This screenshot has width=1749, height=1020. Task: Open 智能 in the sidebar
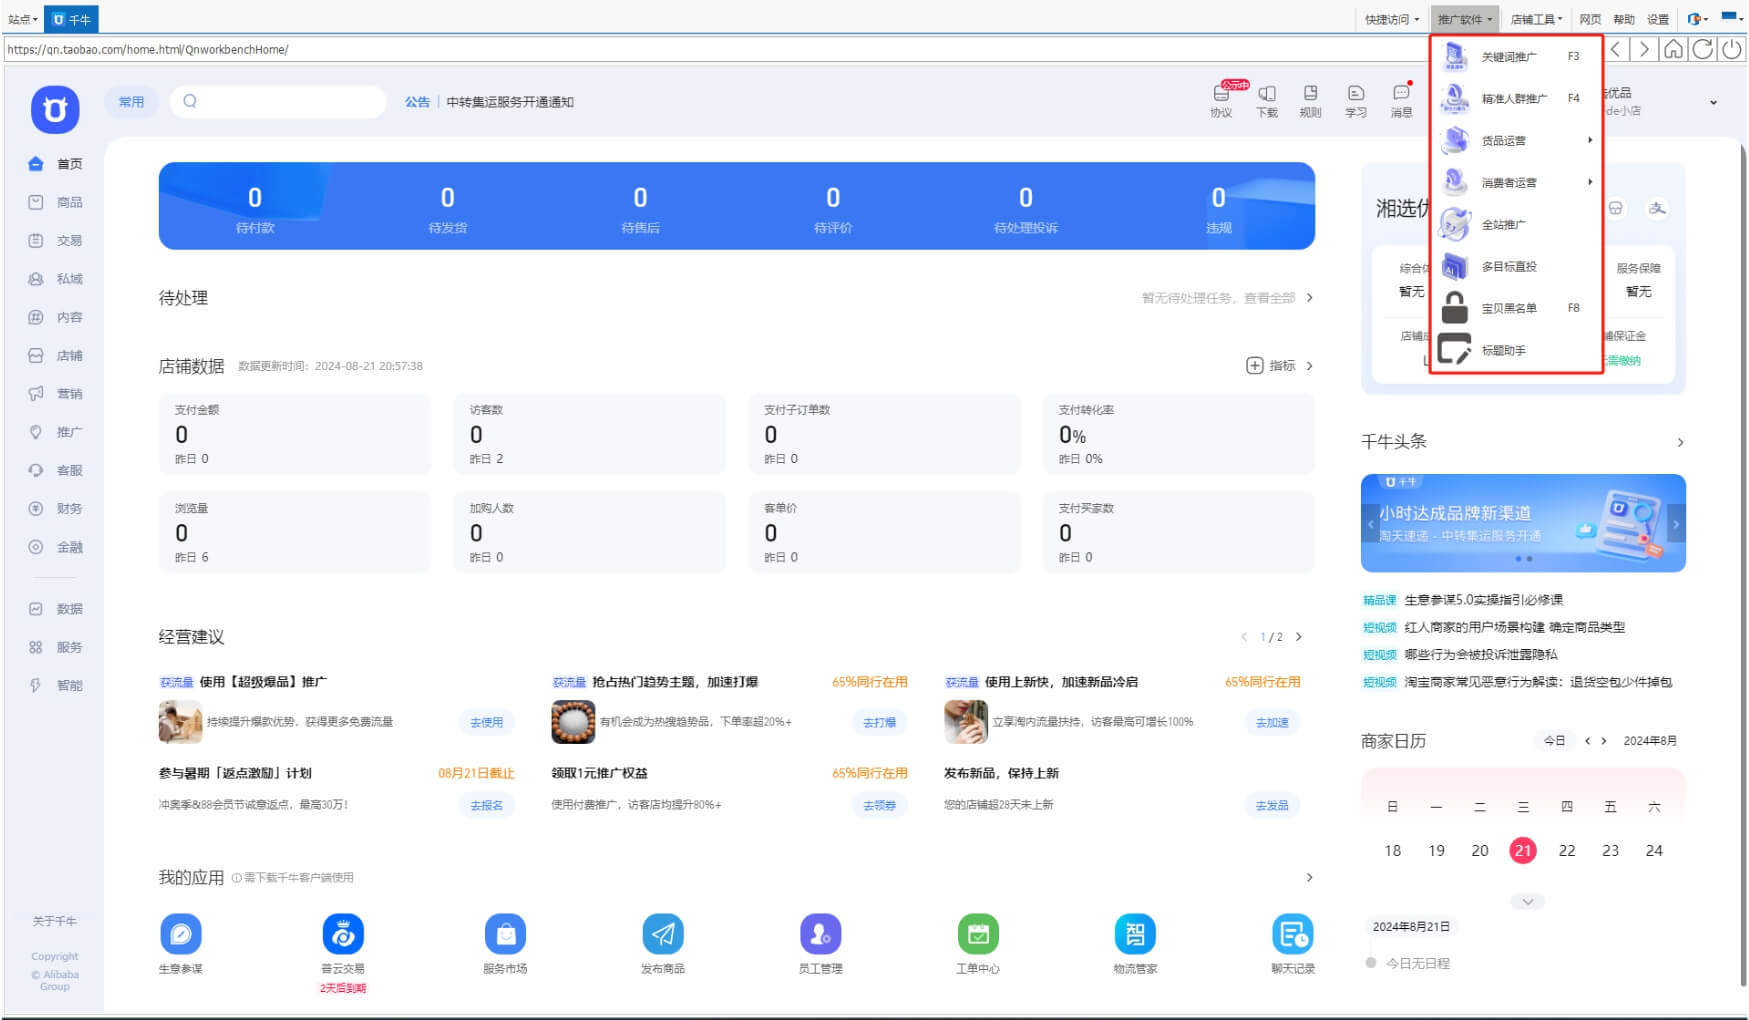click(56, 685)
